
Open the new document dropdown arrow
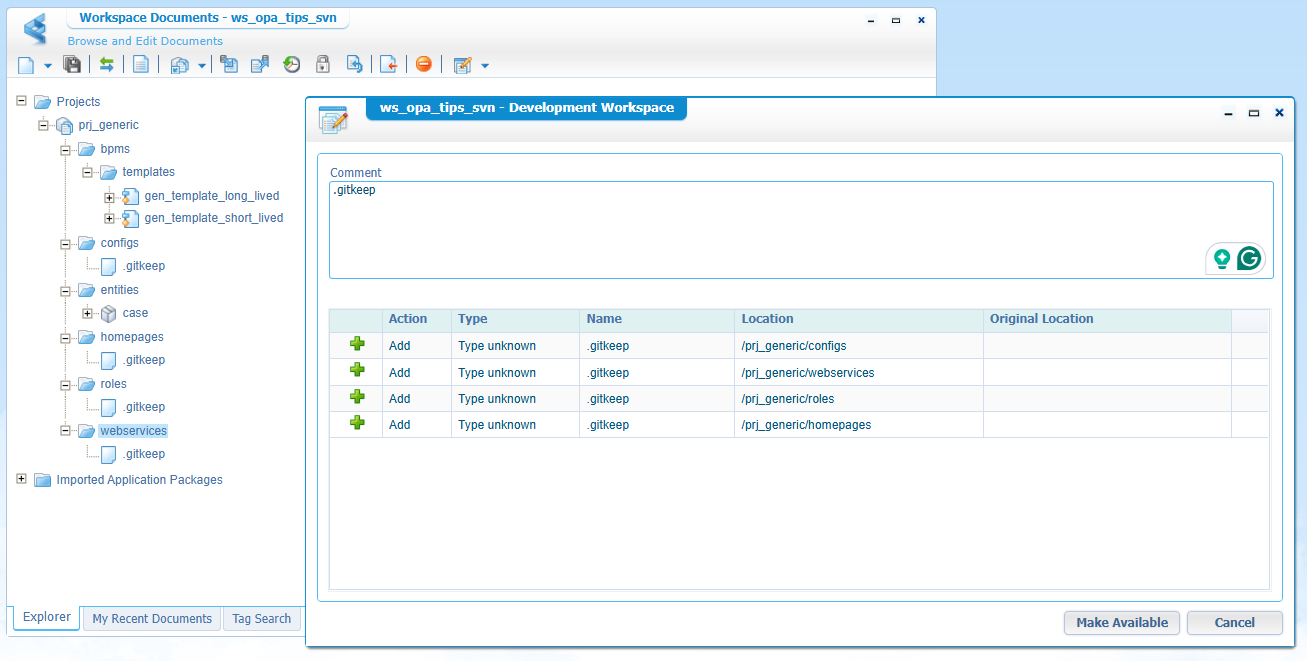47,66
